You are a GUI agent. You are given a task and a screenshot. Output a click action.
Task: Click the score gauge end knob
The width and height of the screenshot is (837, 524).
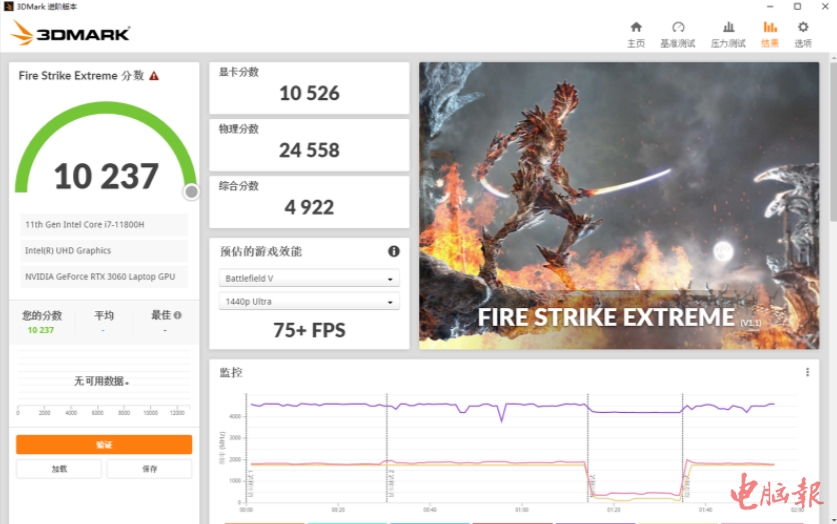[x=191, y=191]
